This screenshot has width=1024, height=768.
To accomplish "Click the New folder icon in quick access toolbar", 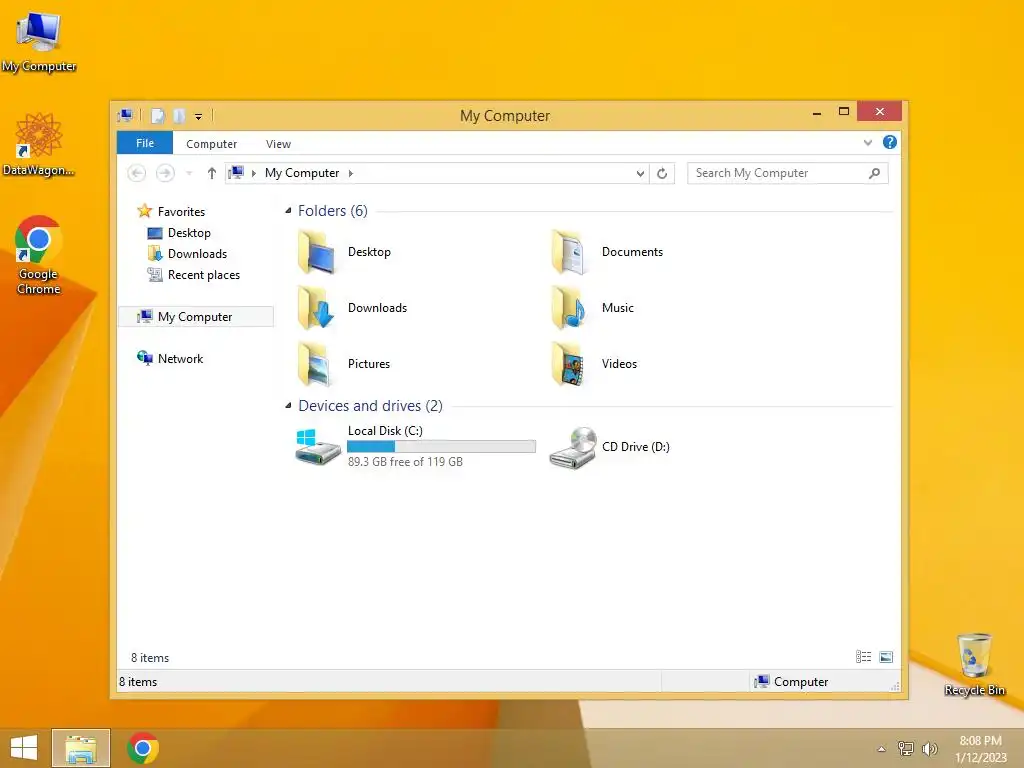I will 179,116.
